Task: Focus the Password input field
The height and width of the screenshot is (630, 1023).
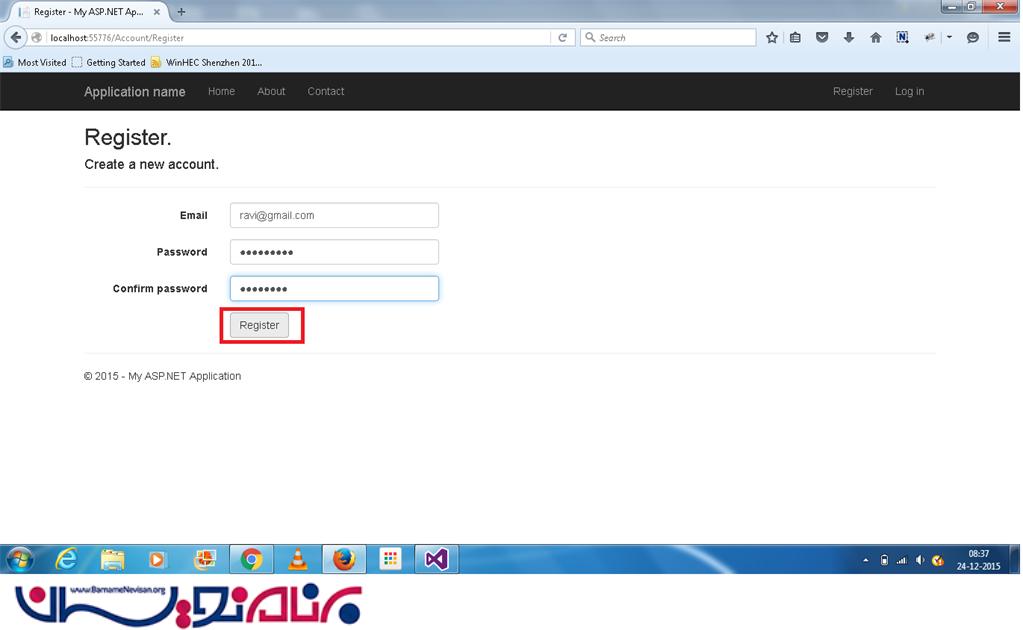Action: tap(334, 252)
